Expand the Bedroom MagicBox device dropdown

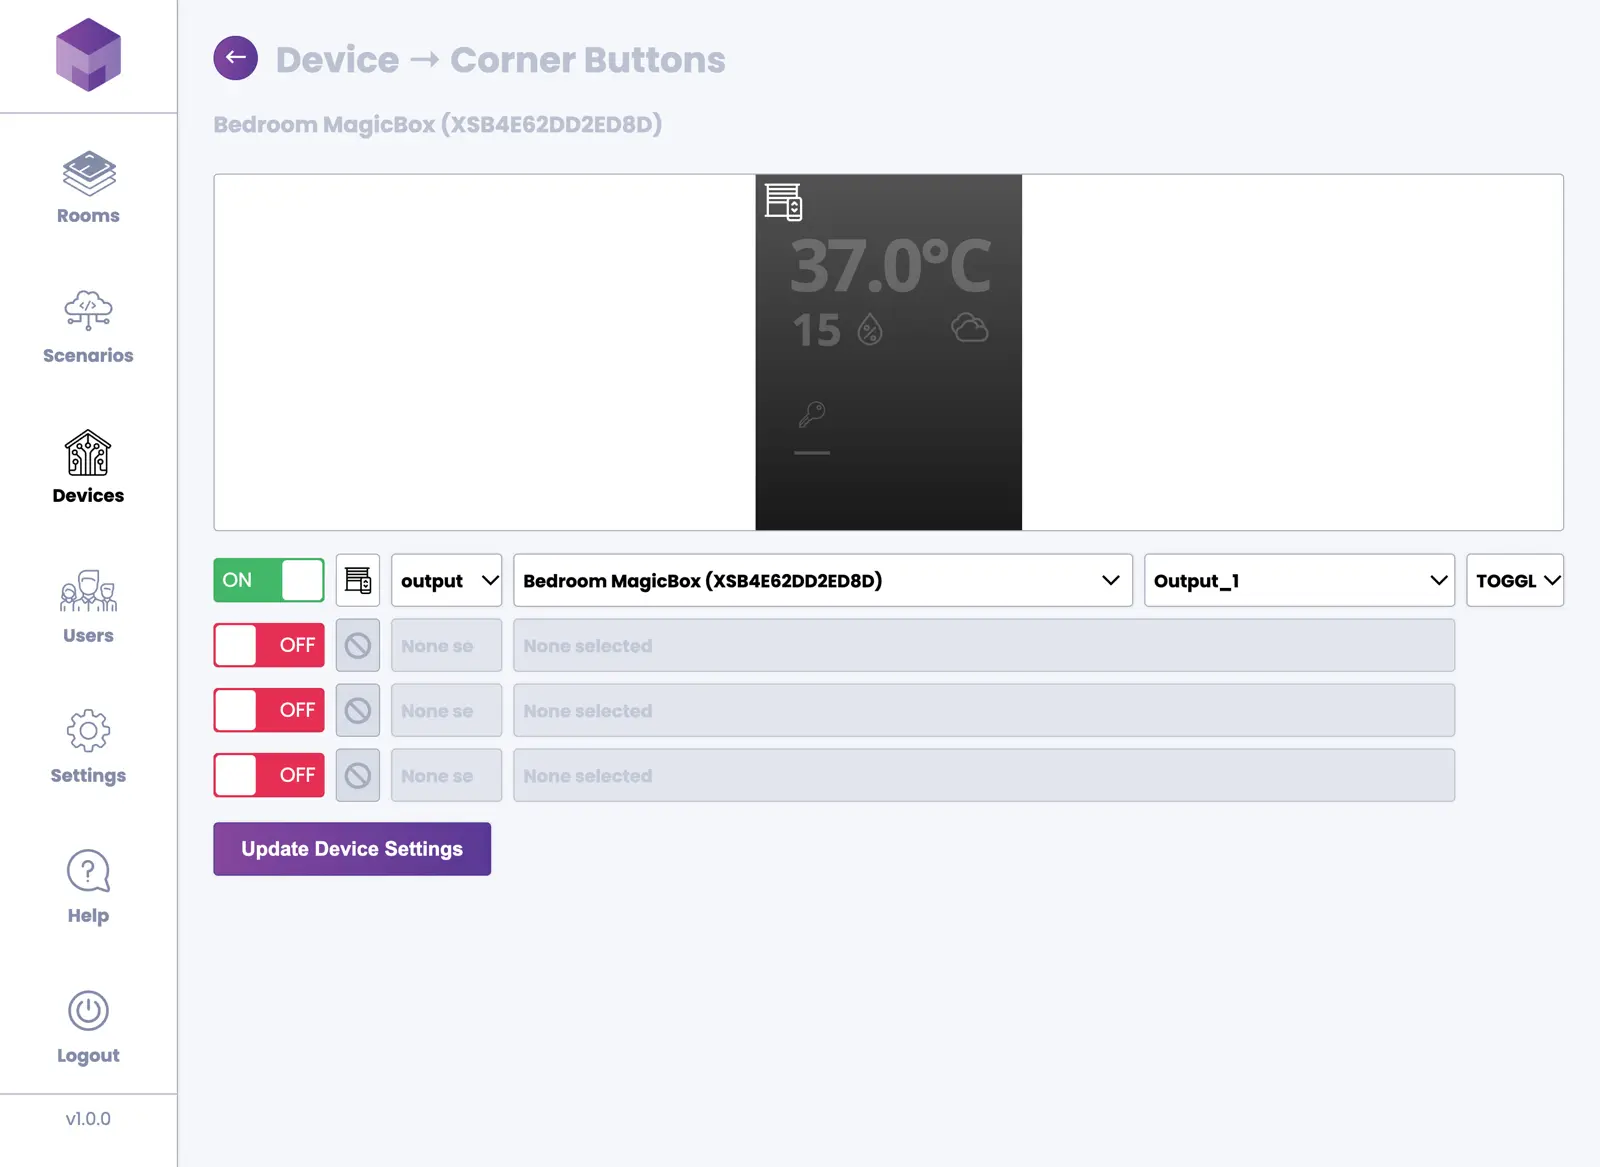(822, 580)
